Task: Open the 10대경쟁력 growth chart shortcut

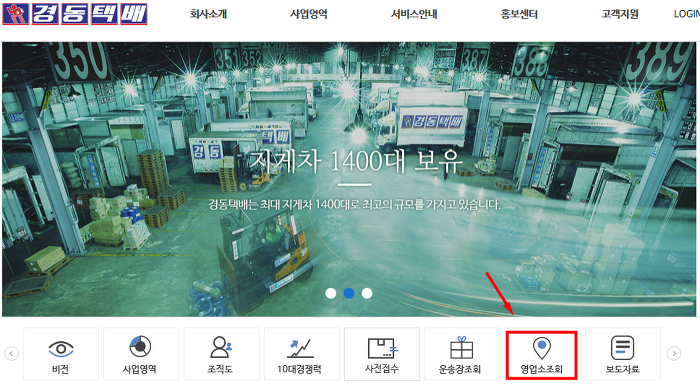Action: (x=302, y=354)
